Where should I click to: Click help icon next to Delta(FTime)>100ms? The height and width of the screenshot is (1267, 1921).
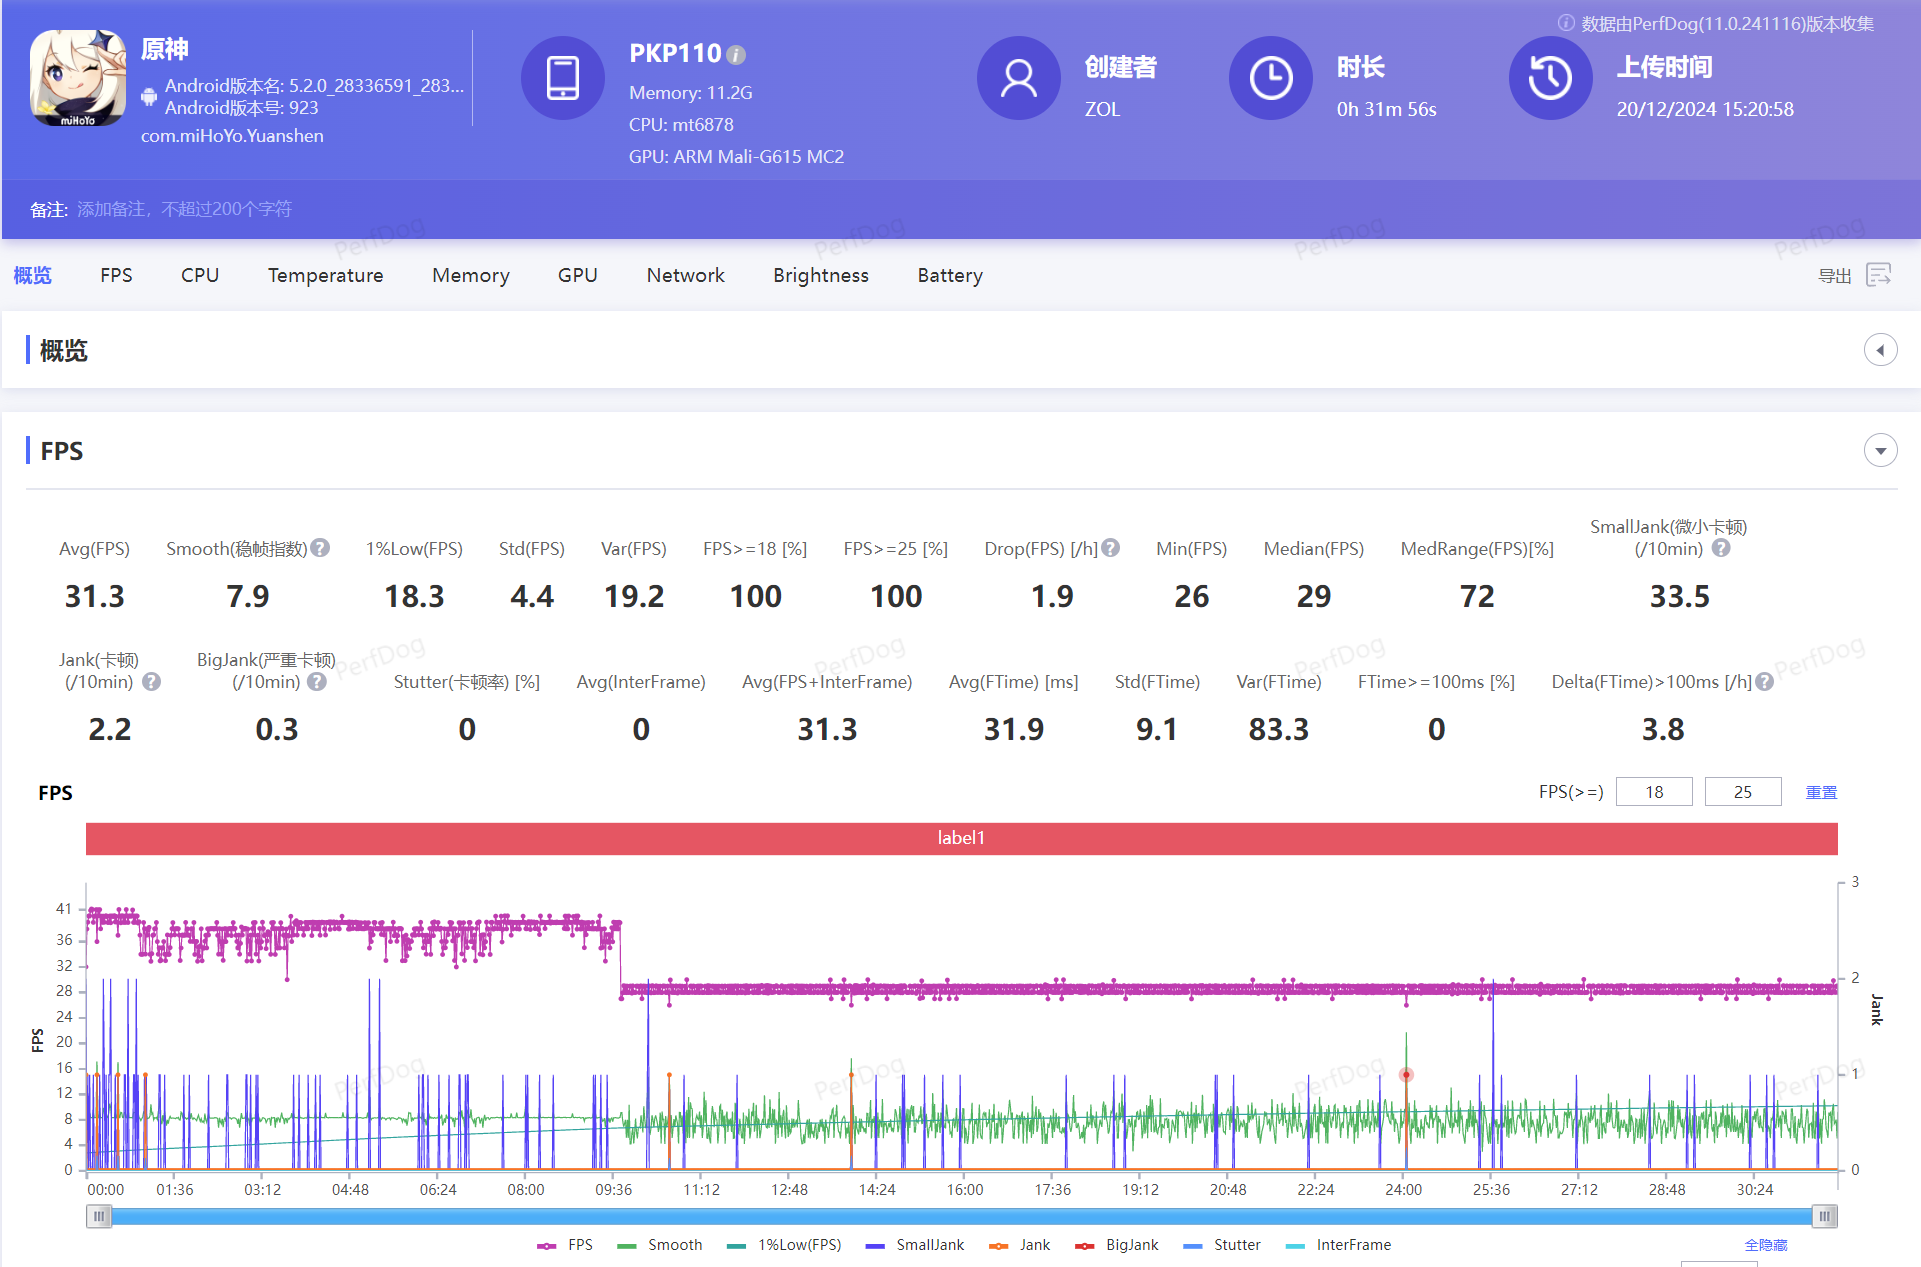click(1765, 682)
